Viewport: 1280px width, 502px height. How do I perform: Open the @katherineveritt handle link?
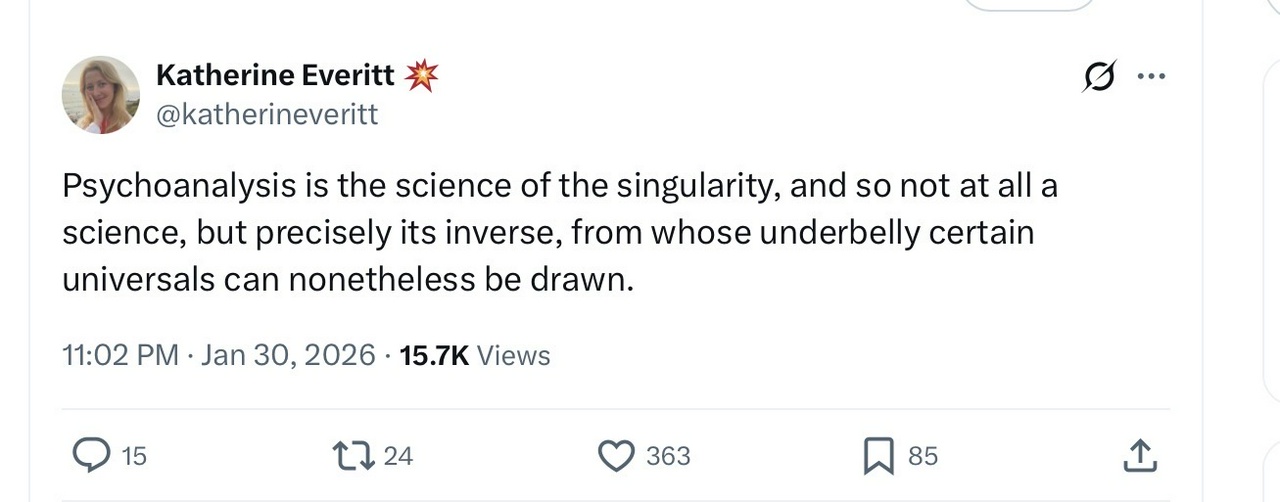267,114
